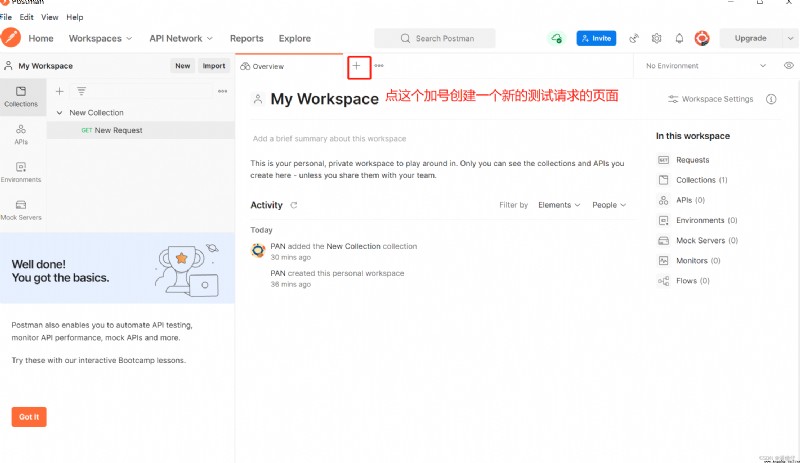
Task: Click the New Collection link in activity
Action: click(354, 246)
